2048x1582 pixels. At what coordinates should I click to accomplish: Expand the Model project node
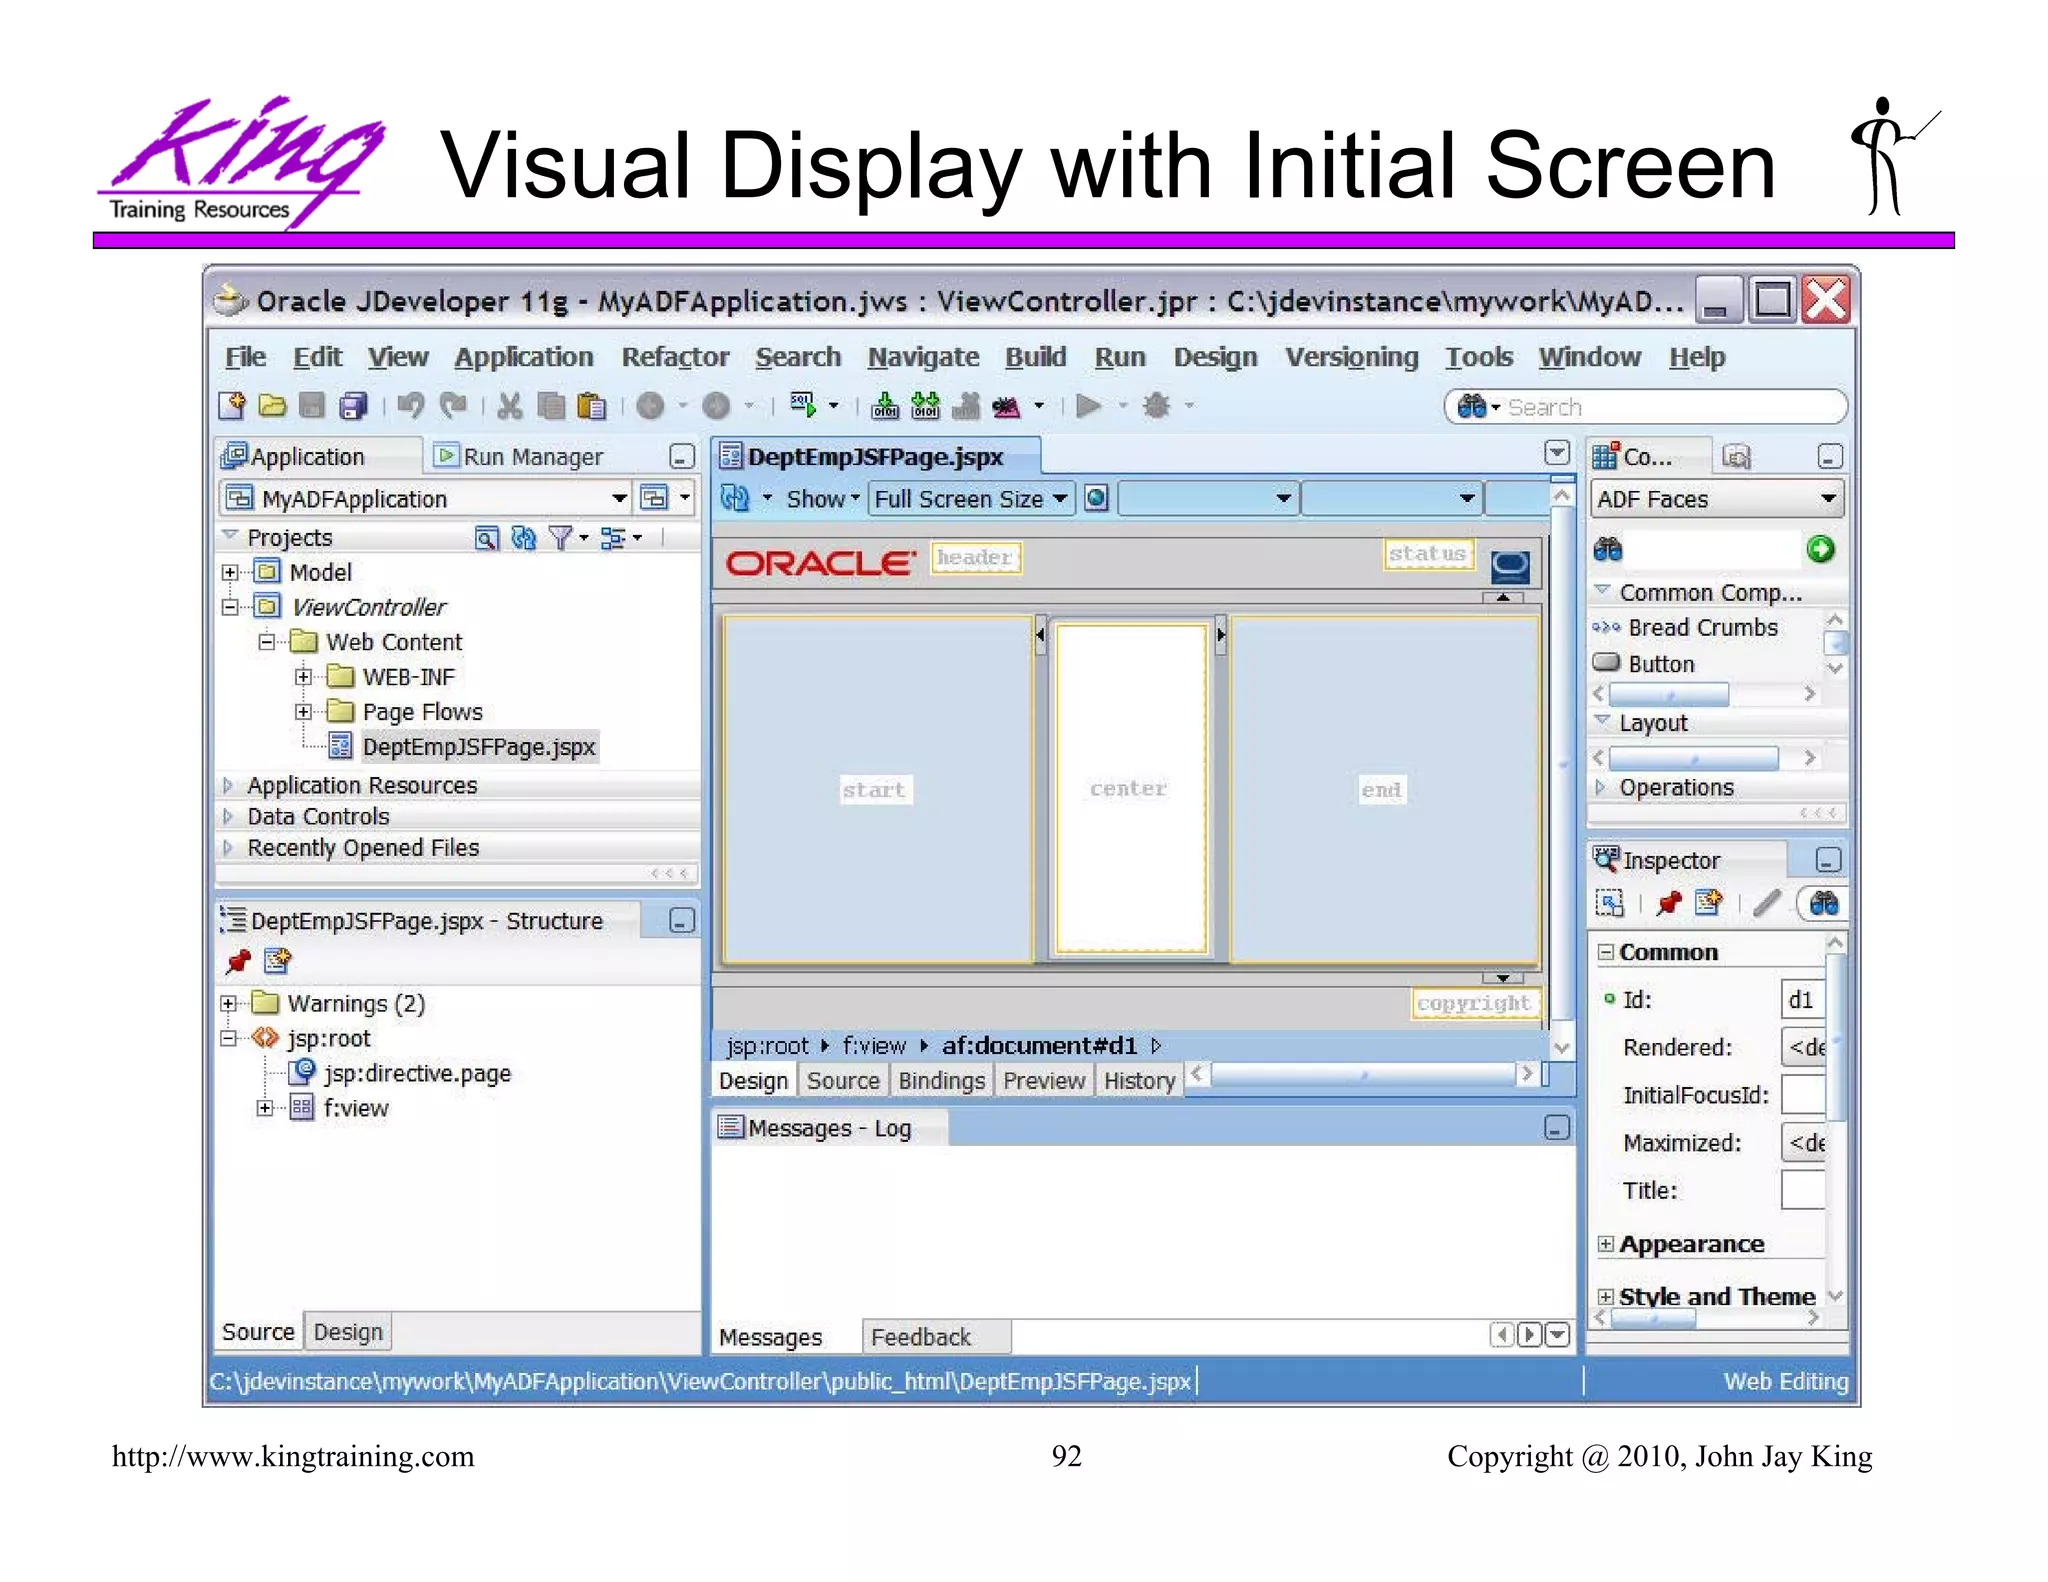tap(230, 572)
